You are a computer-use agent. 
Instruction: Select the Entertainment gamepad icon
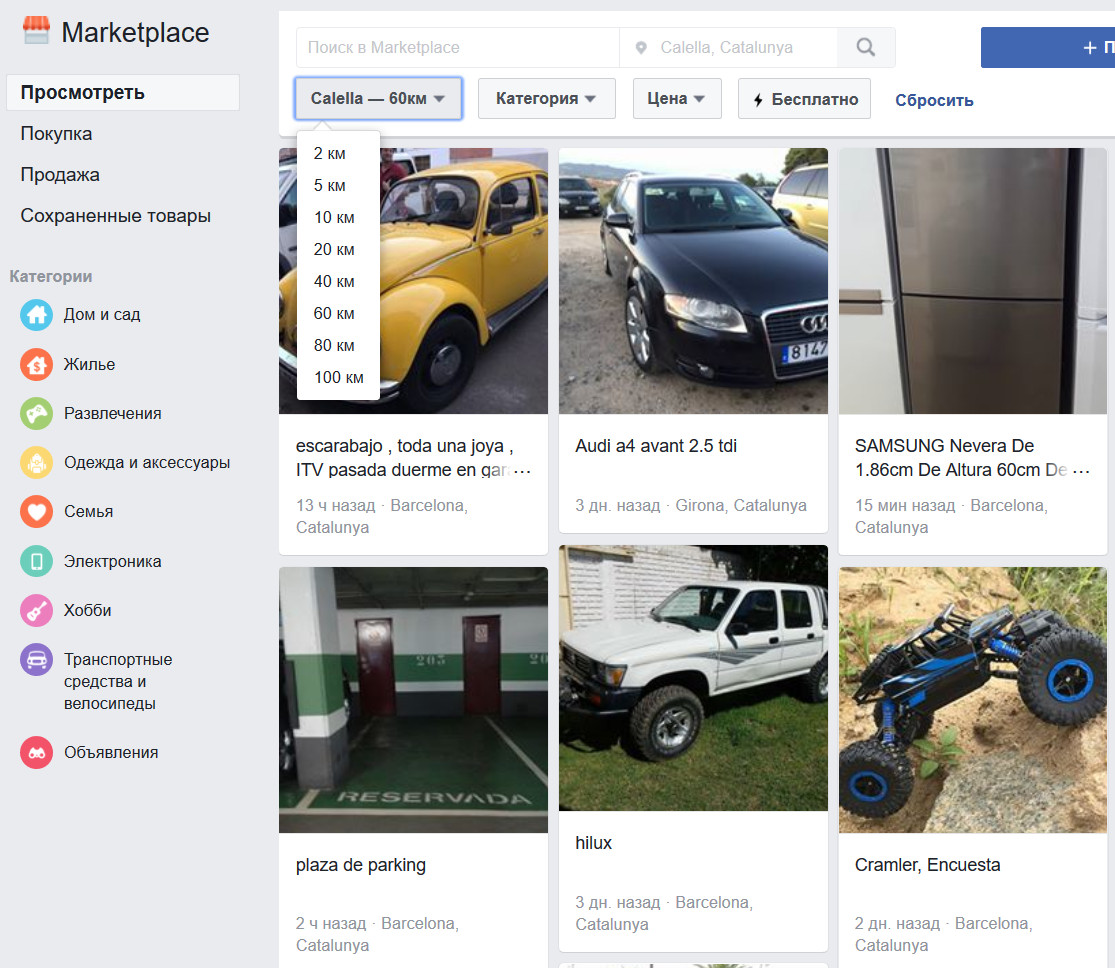pos(37,413)
